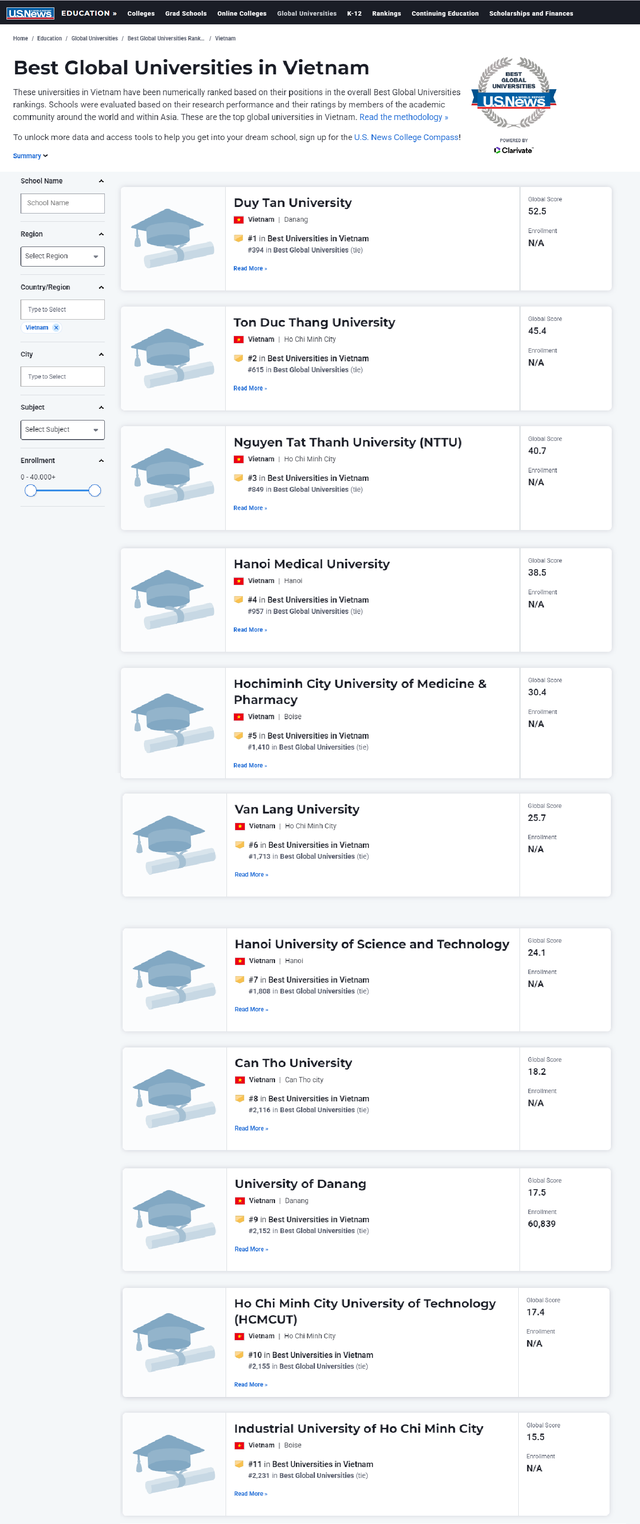Open Read More for Ton Duc Thang University
This screenshot has height=1524, width=640.
tap(250, 388)
